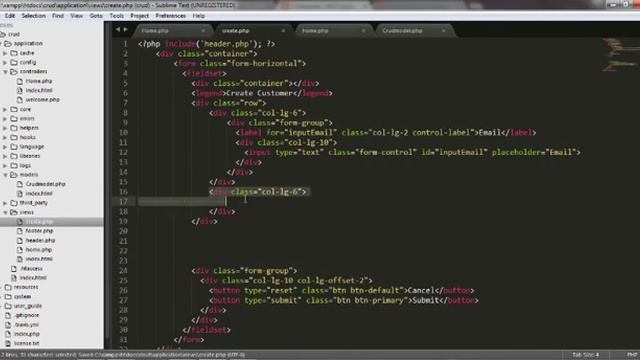Expand the third_party folder

(5, 203)
